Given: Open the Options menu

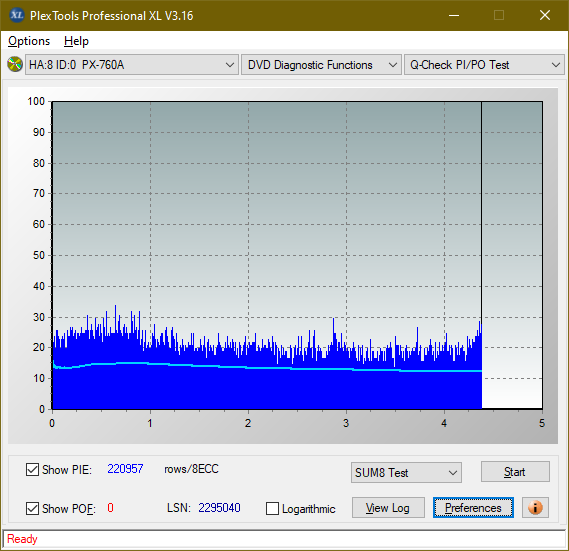Looking at the screenshot, I should pos(29,41).
